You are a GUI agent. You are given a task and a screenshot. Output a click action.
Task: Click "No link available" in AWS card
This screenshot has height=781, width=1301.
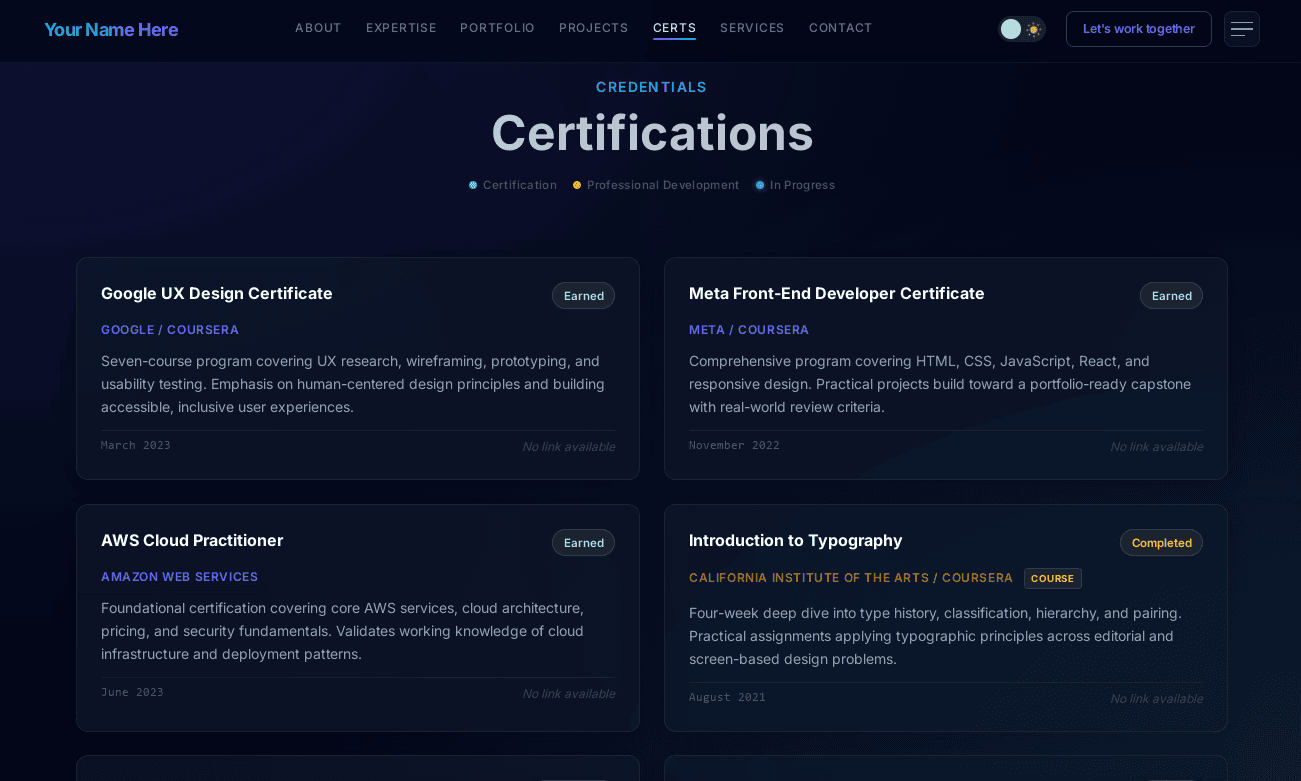568,693
